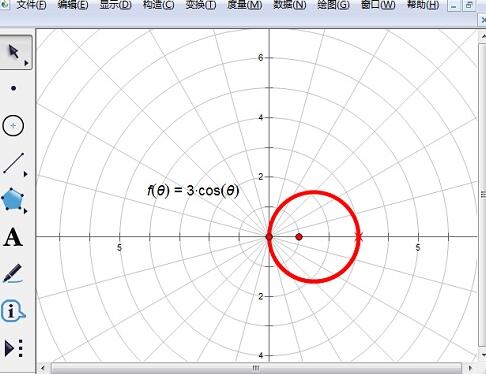This screenshot has width=486, height=374.
Task: Open the 绘图(G) menu
Action: coord(334,5)
